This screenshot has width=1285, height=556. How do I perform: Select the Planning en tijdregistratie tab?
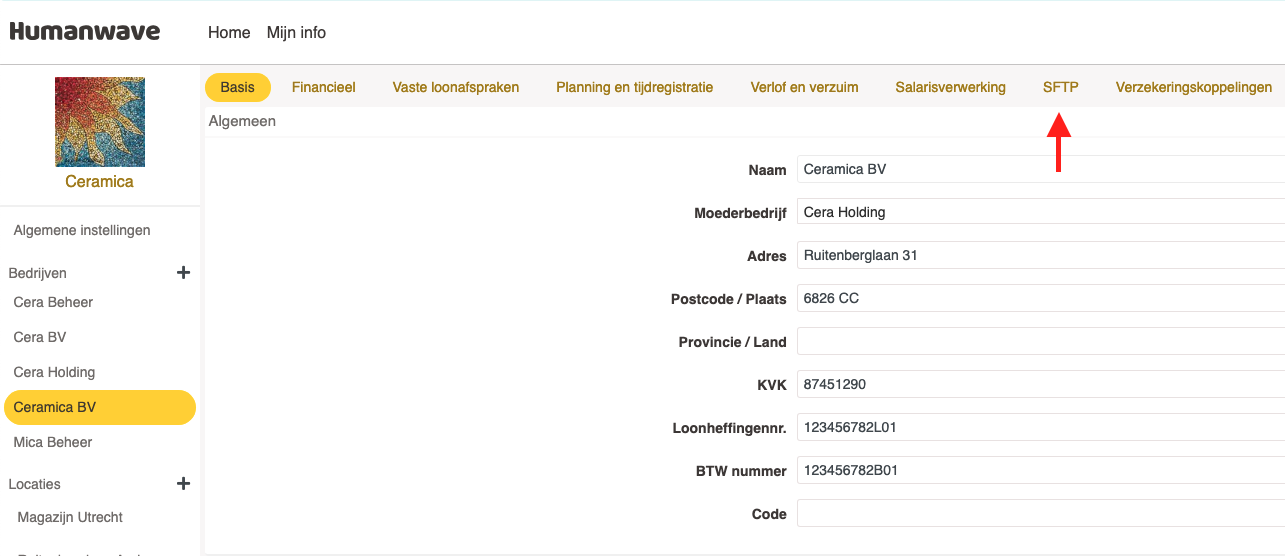(x=634, y=87)
